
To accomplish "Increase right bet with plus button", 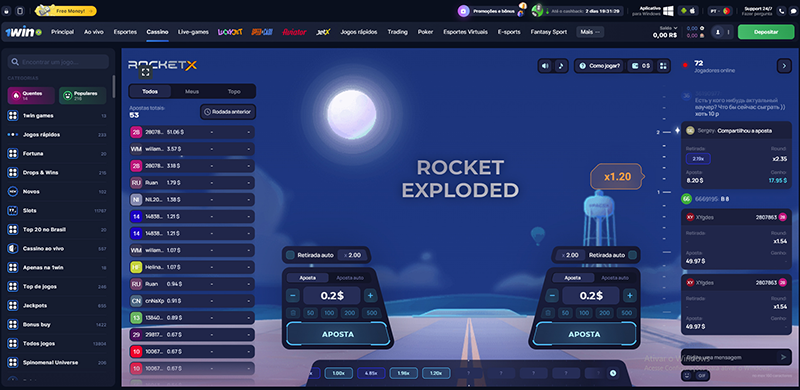I will pyautogui.click(x=630, y=295).
